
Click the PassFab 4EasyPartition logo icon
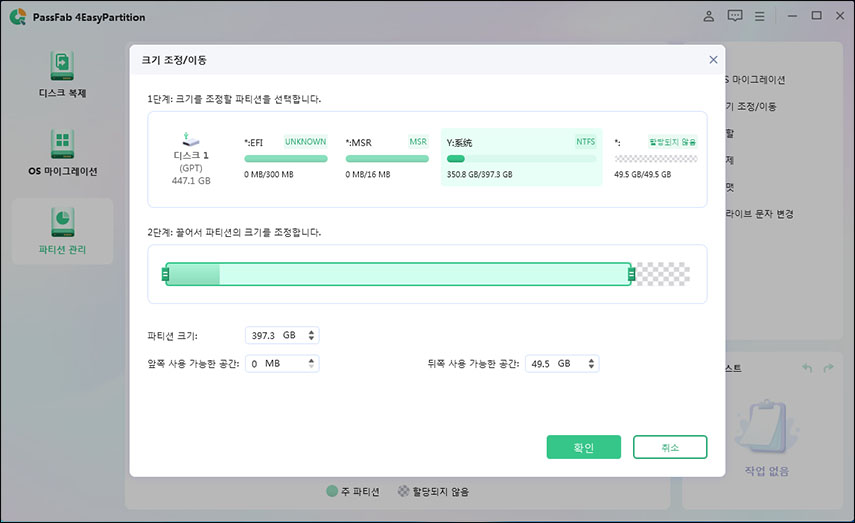coord(17,17)
